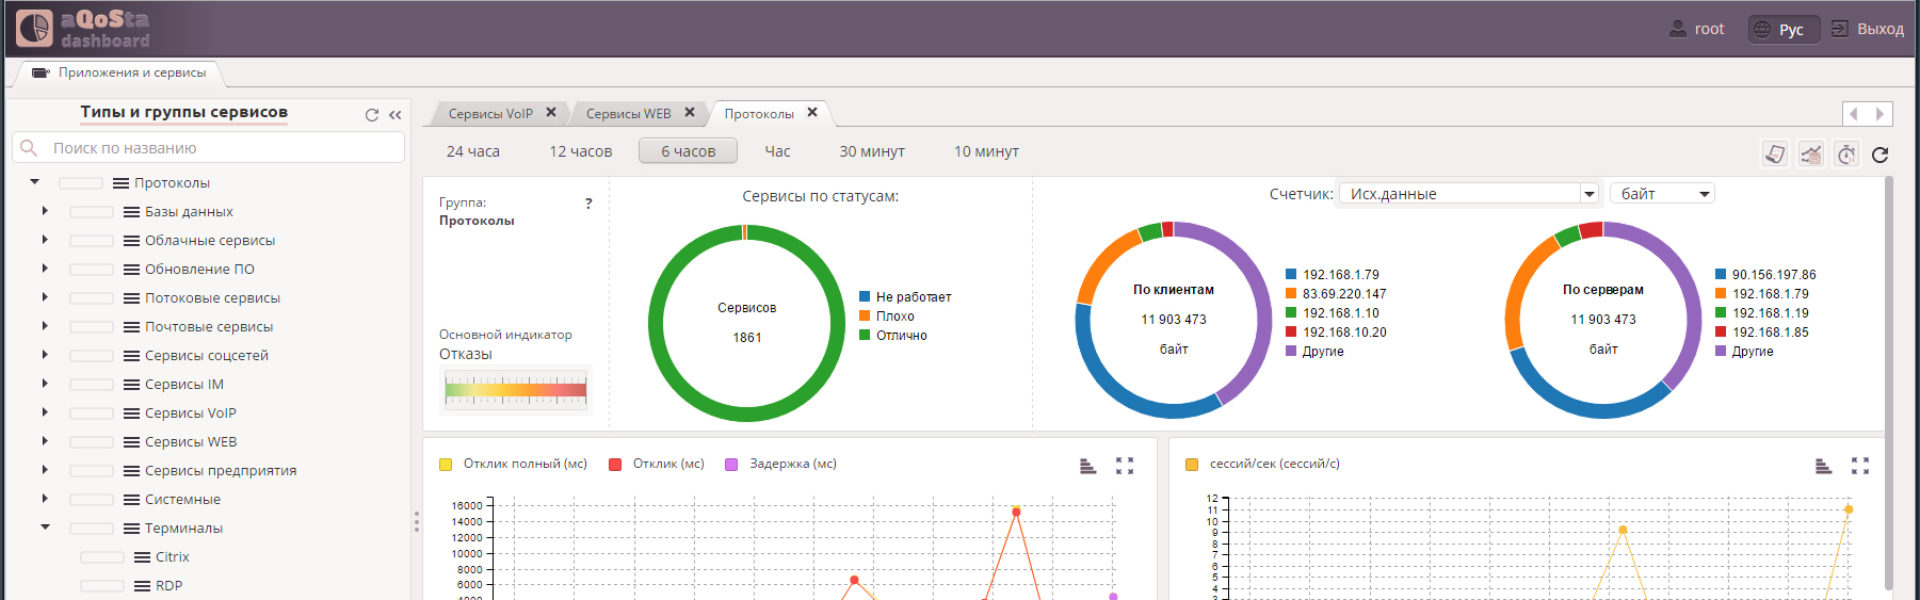Viewport: 1920px width, 600px height.
Task: Click the group help question mark
Action: coord(589,203)
